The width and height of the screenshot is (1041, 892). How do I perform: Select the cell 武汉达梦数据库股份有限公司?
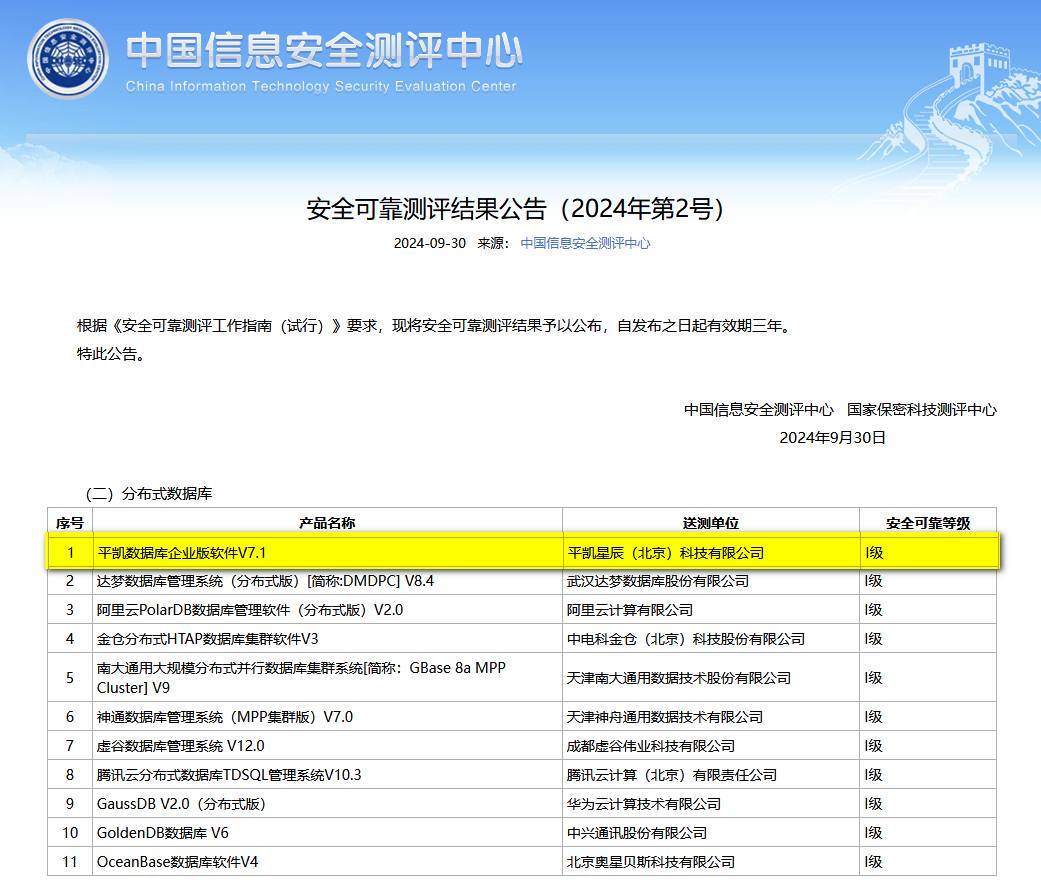pyautogui.click(x=710, y=581)
